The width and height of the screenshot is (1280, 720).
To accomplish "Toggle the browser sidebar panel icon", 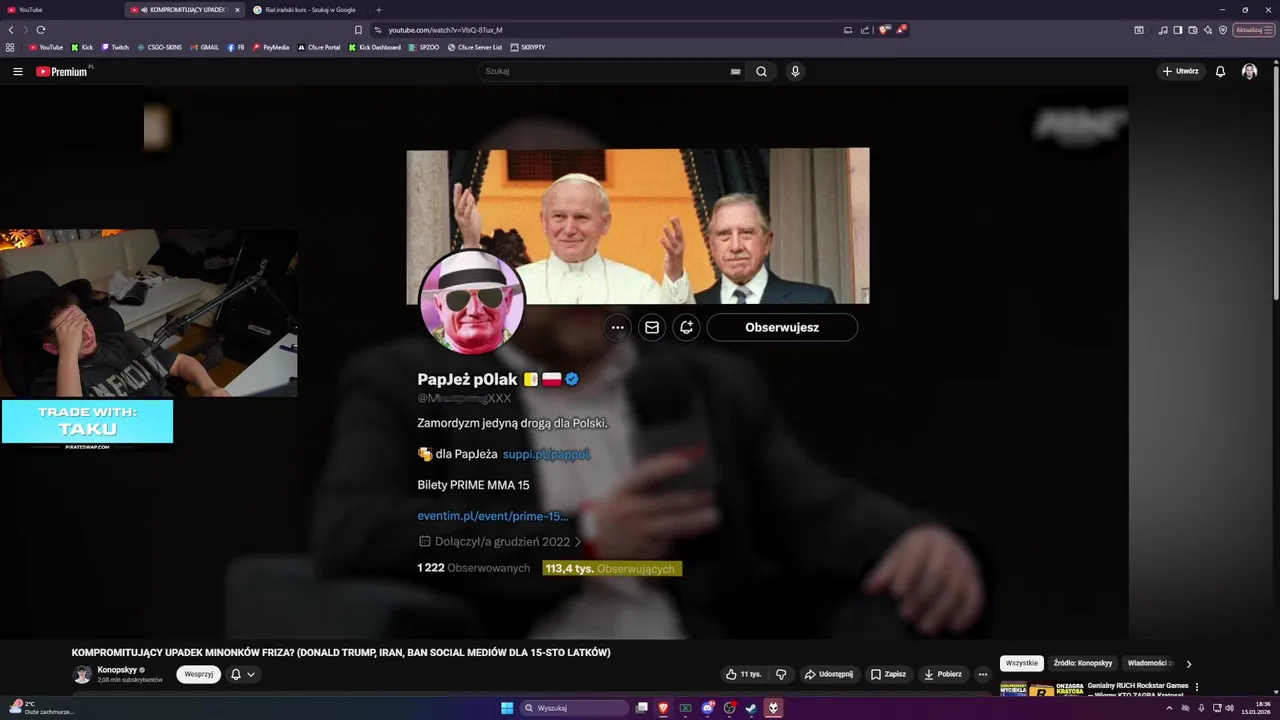I will pyautogui.click(x=1178, y=30).
